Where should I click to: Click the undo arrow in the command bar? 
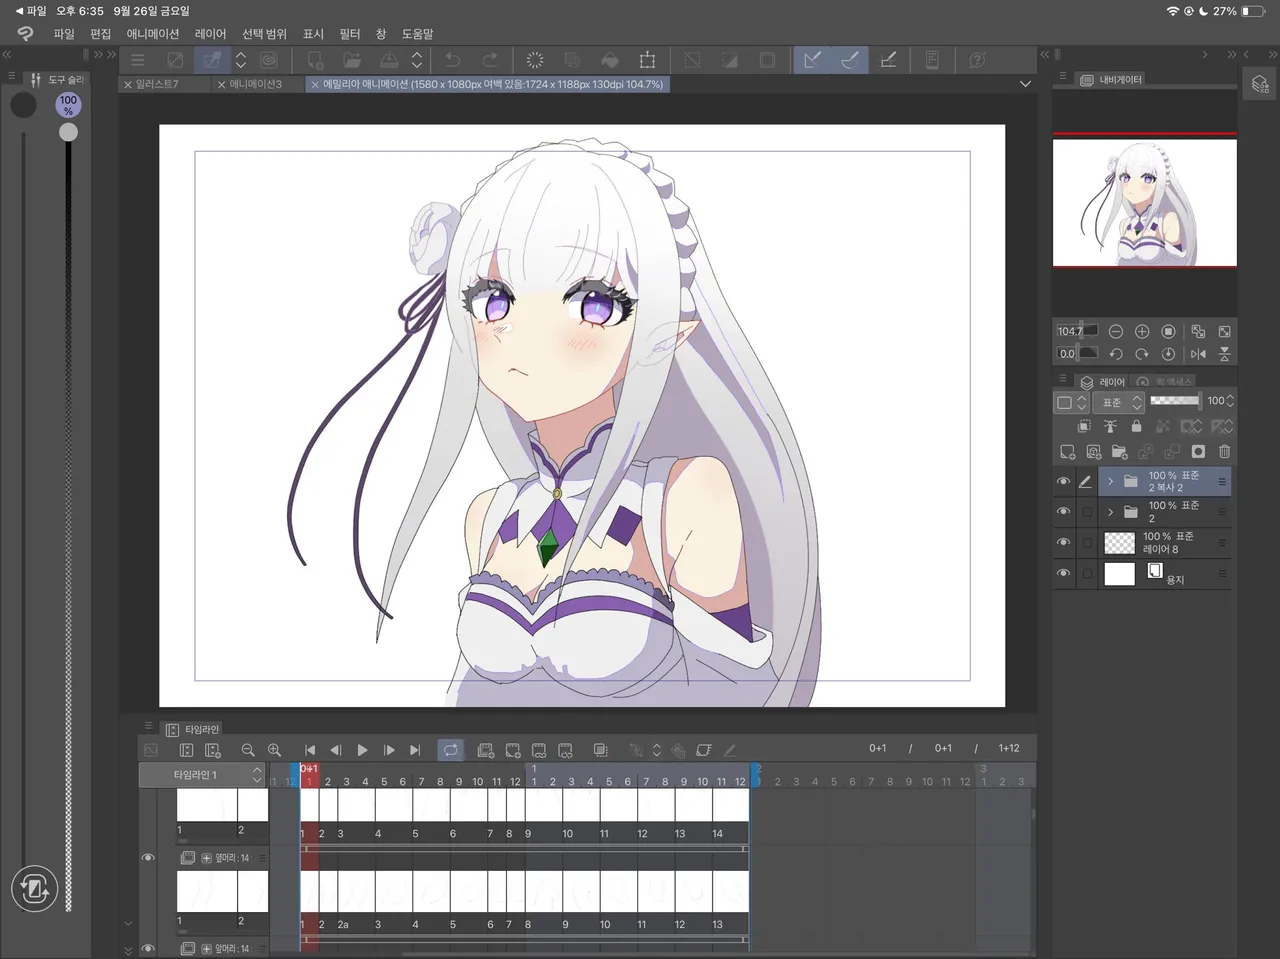coord(453,60)
